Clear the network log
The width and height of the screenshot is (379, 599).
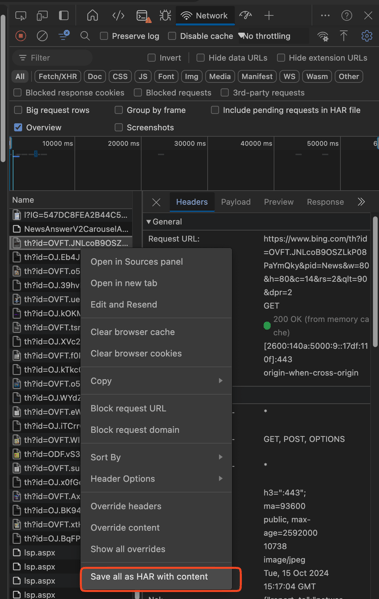click(x=42, y=36)
